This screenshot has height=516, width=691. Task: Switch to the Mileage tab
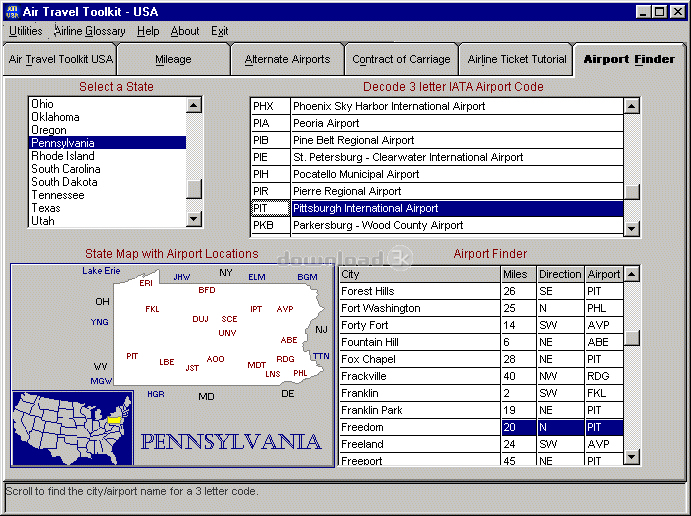(173, 60)
